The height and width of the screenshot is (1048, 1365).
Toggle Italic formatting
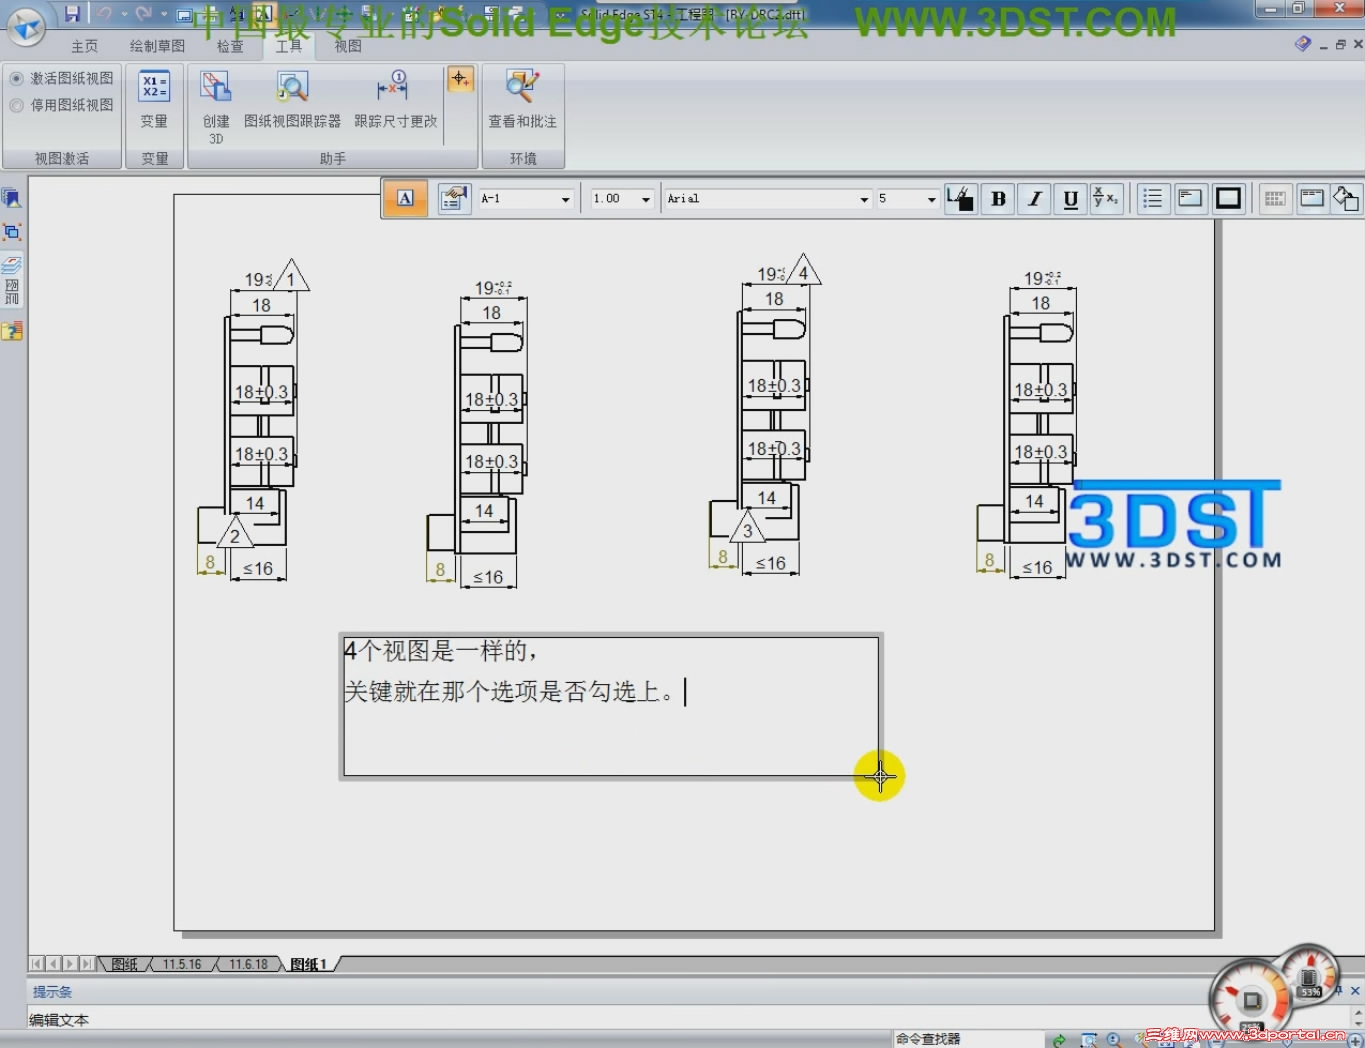(1034, 198)
